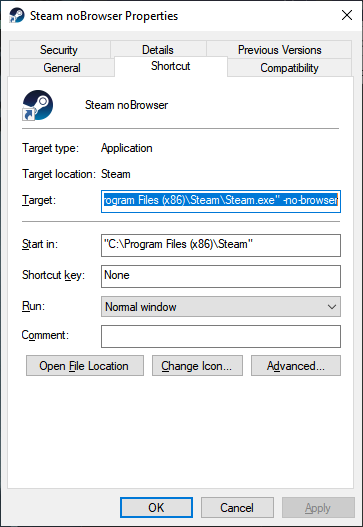This screenshot has width=363, height=527.
Task: Switch to the General tab
Action: (x=62, y=68)
